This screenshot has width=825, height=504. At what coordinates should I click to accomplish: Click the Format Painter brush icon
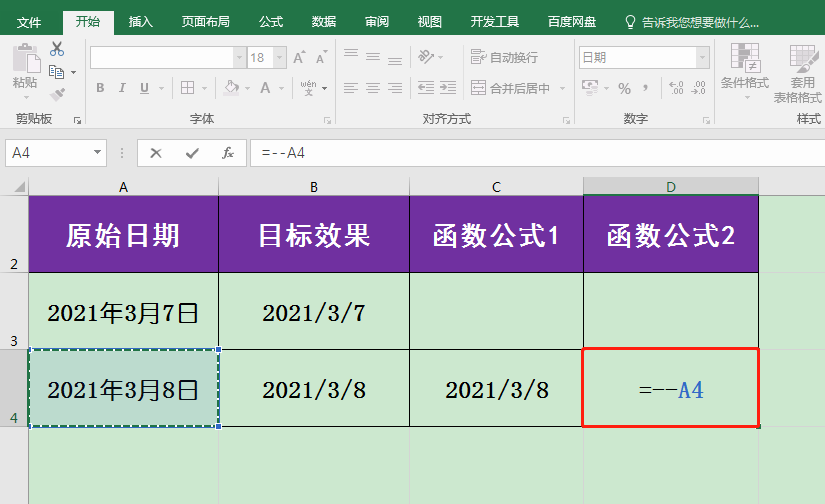click(x=57, y=95)
